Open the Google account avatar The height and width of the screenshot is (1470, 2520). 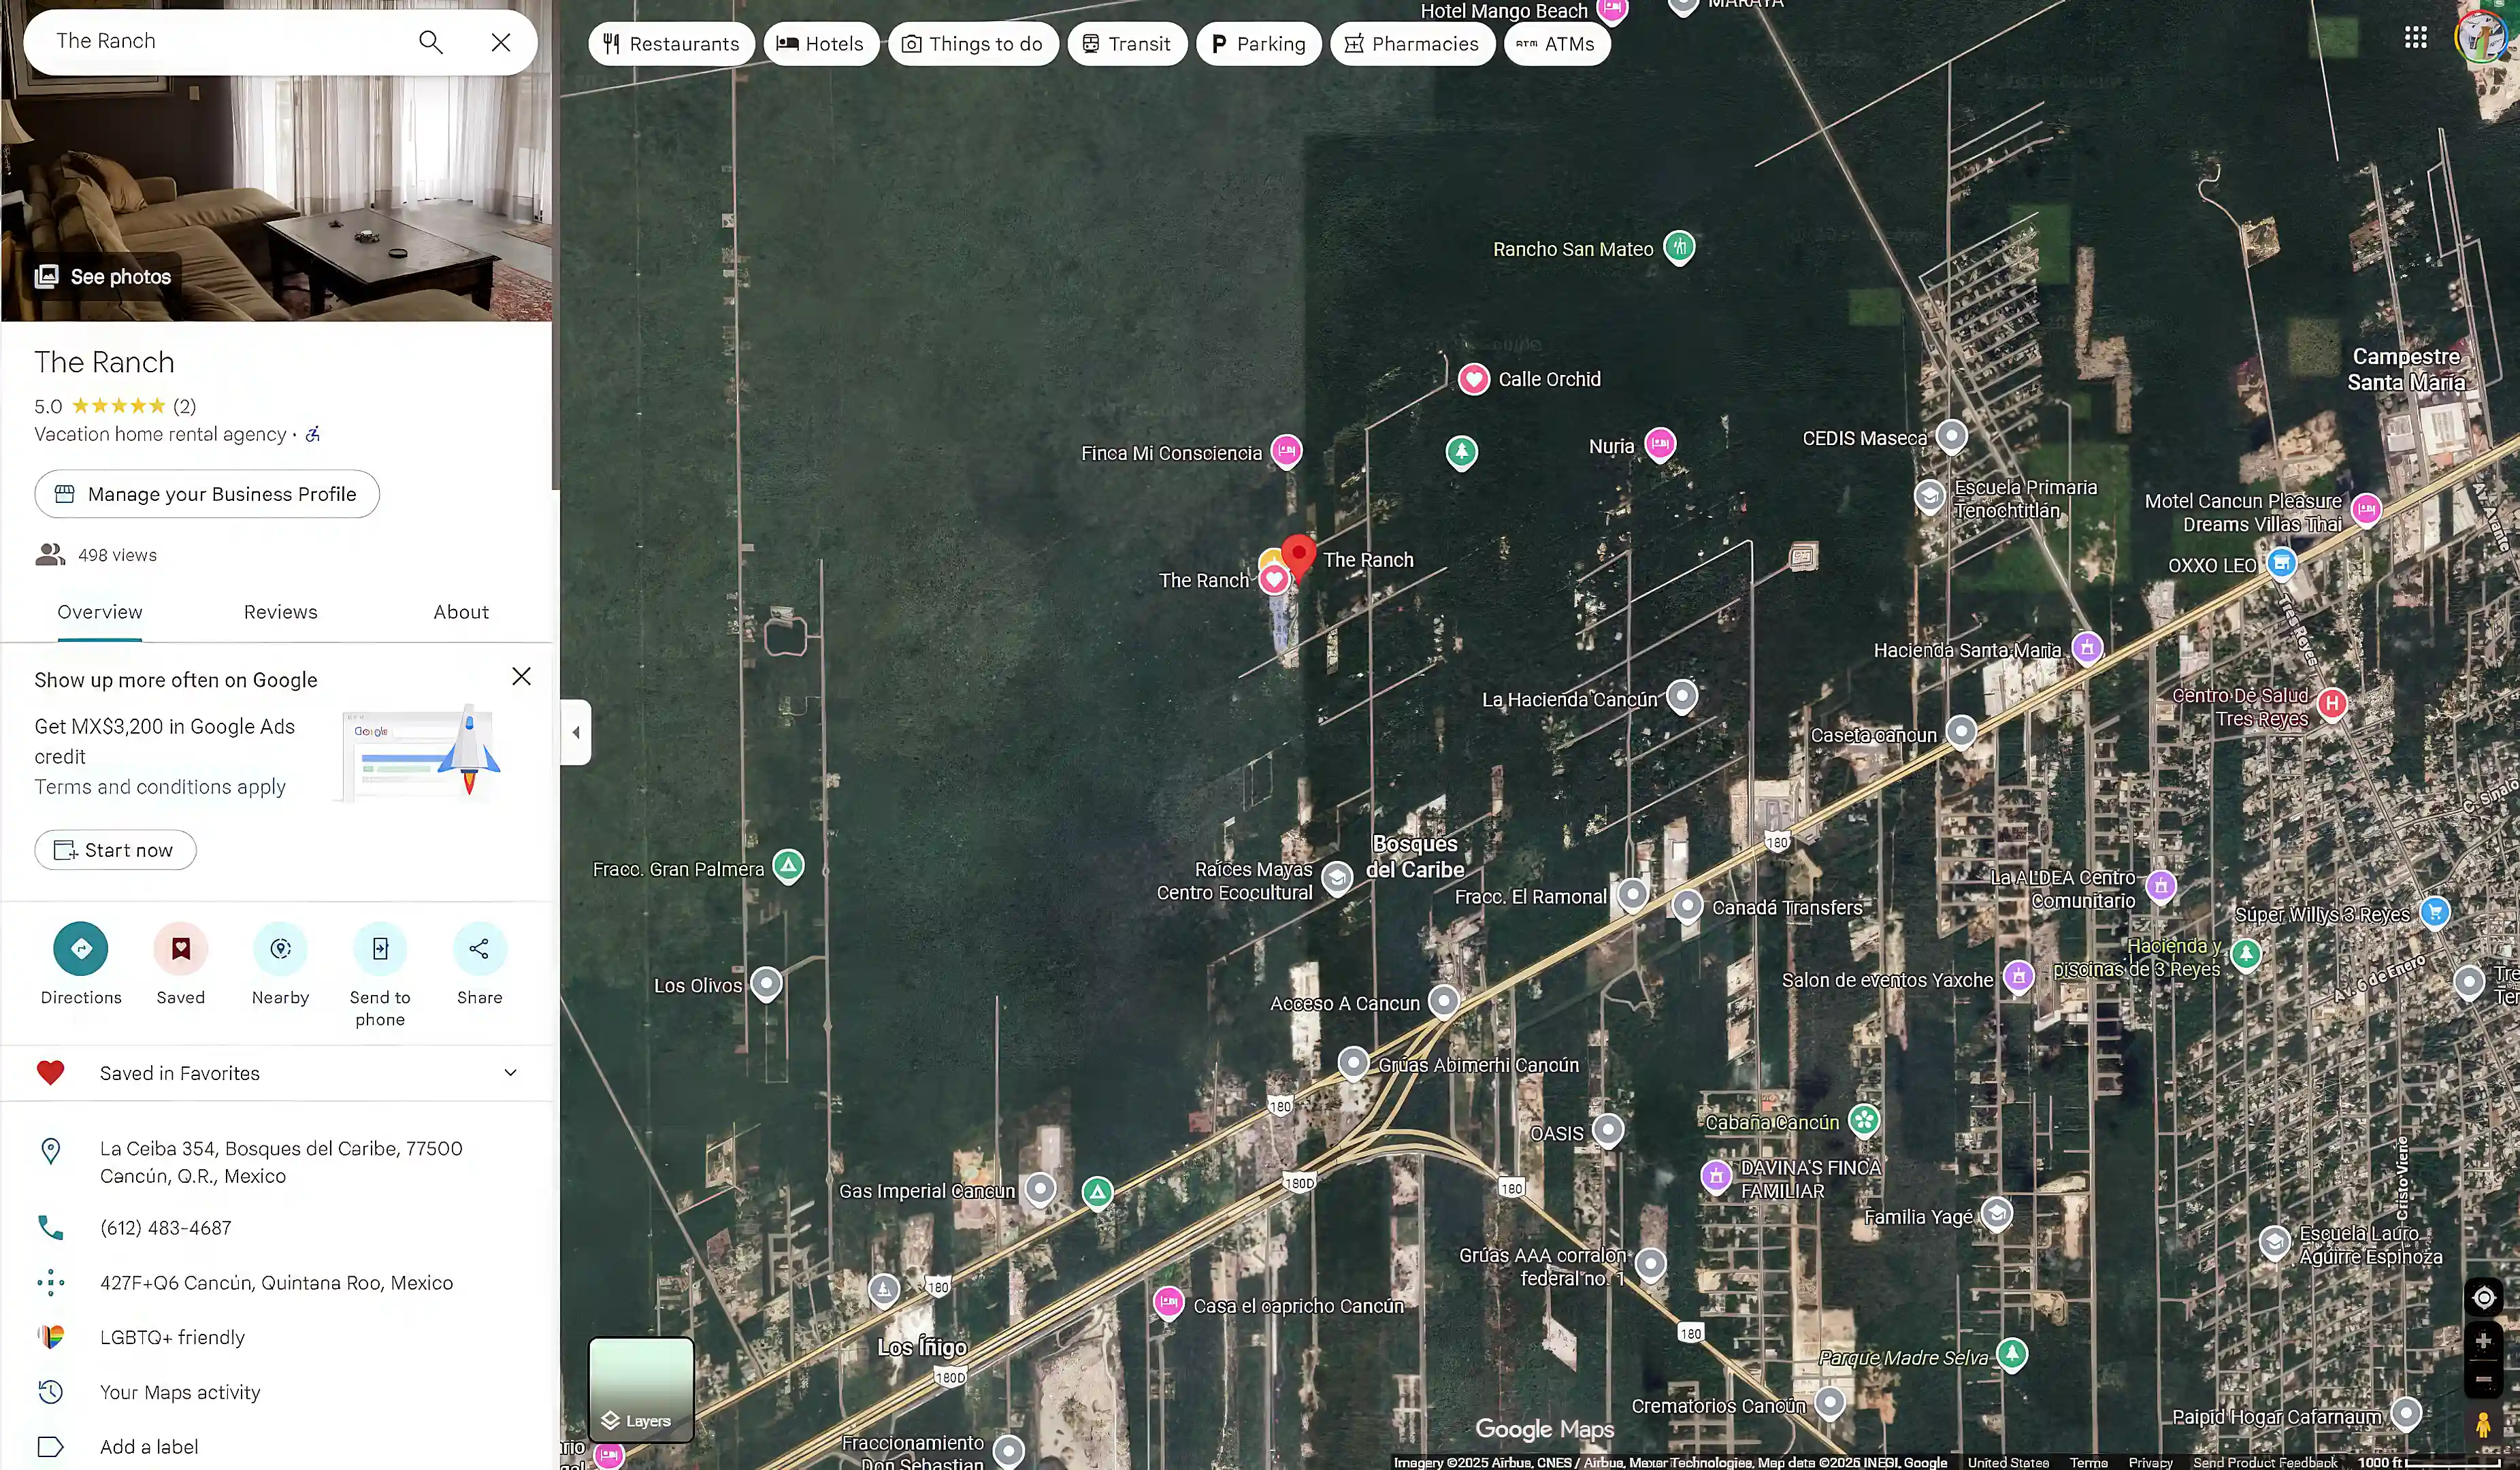[2481, 38]
